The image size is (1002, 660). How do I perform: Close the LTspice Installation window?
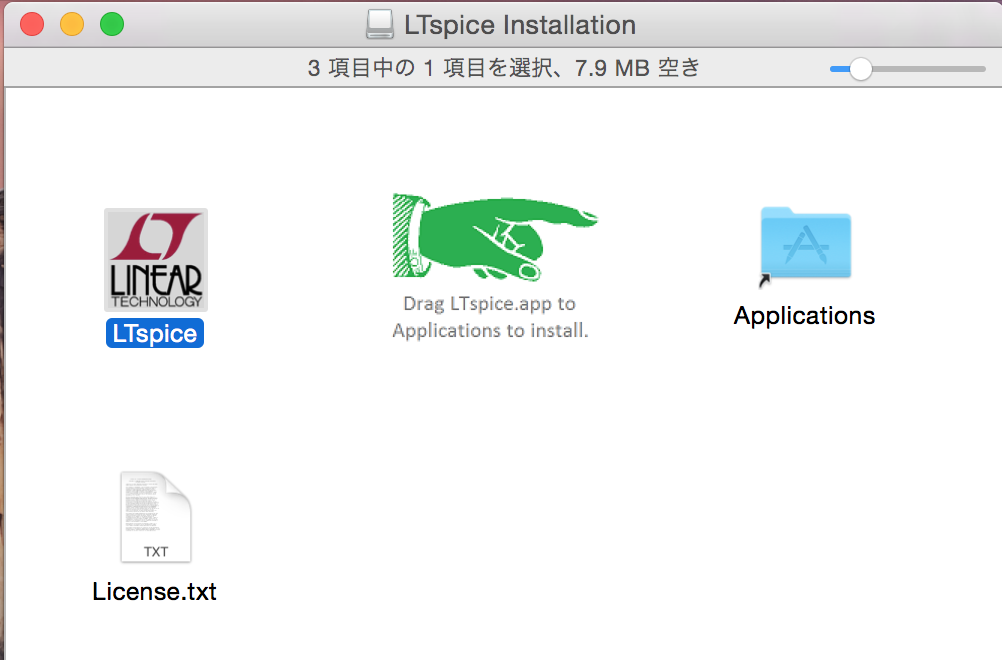32,25
